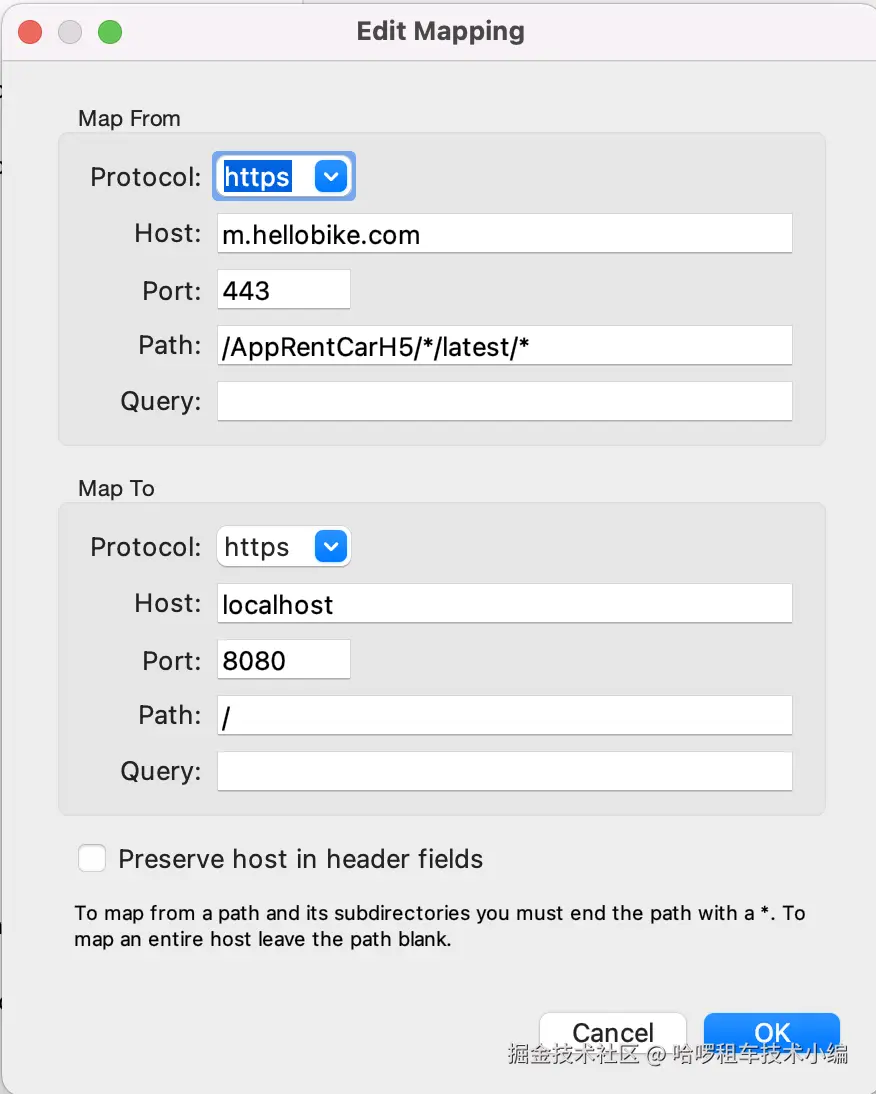The height and width of the screenshot is (1094, 876).
Task: Expand the Map To protocol dropdown arrow
Action: [x=330, y=547]
